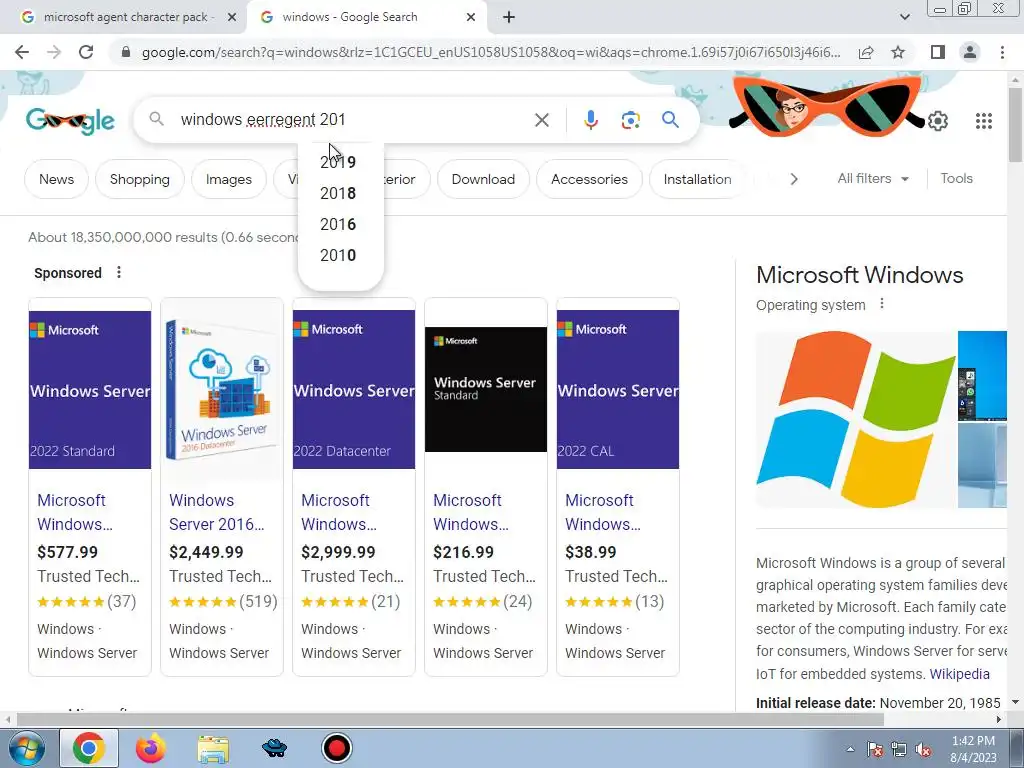Open the $38.99 Microsoft Windows listing
This screenshot has height=768, width=1024.
[602, 512]
